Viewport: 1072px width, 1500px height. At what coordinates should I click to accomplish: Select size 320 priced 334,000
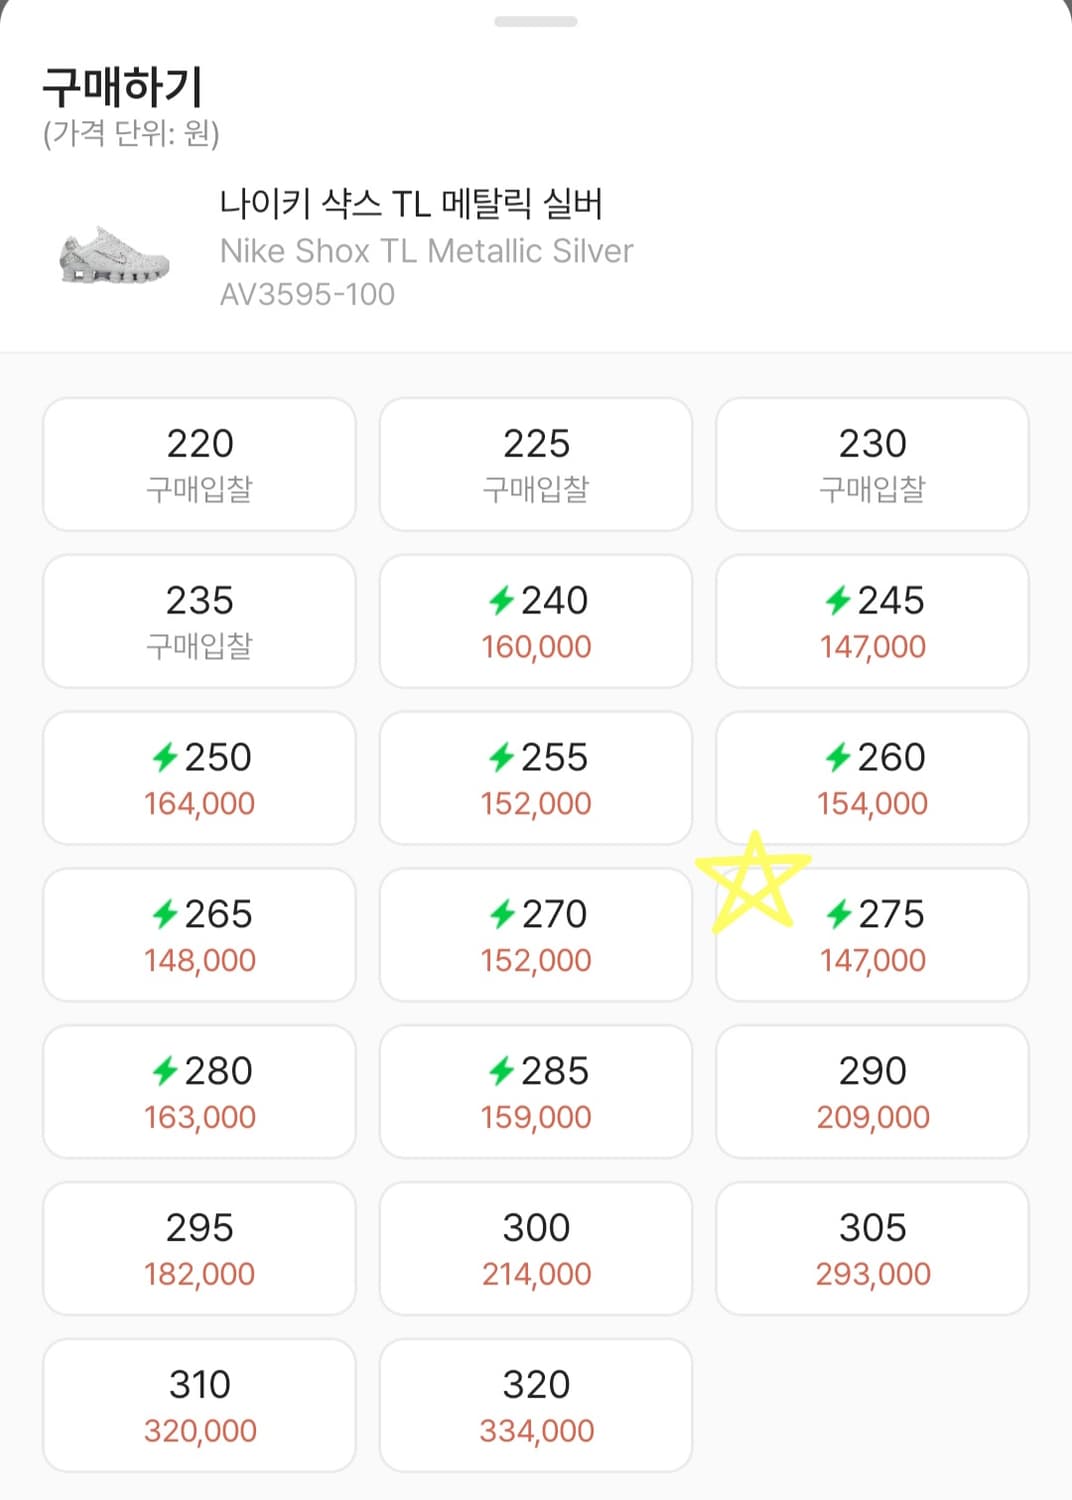click(536, 1406)
